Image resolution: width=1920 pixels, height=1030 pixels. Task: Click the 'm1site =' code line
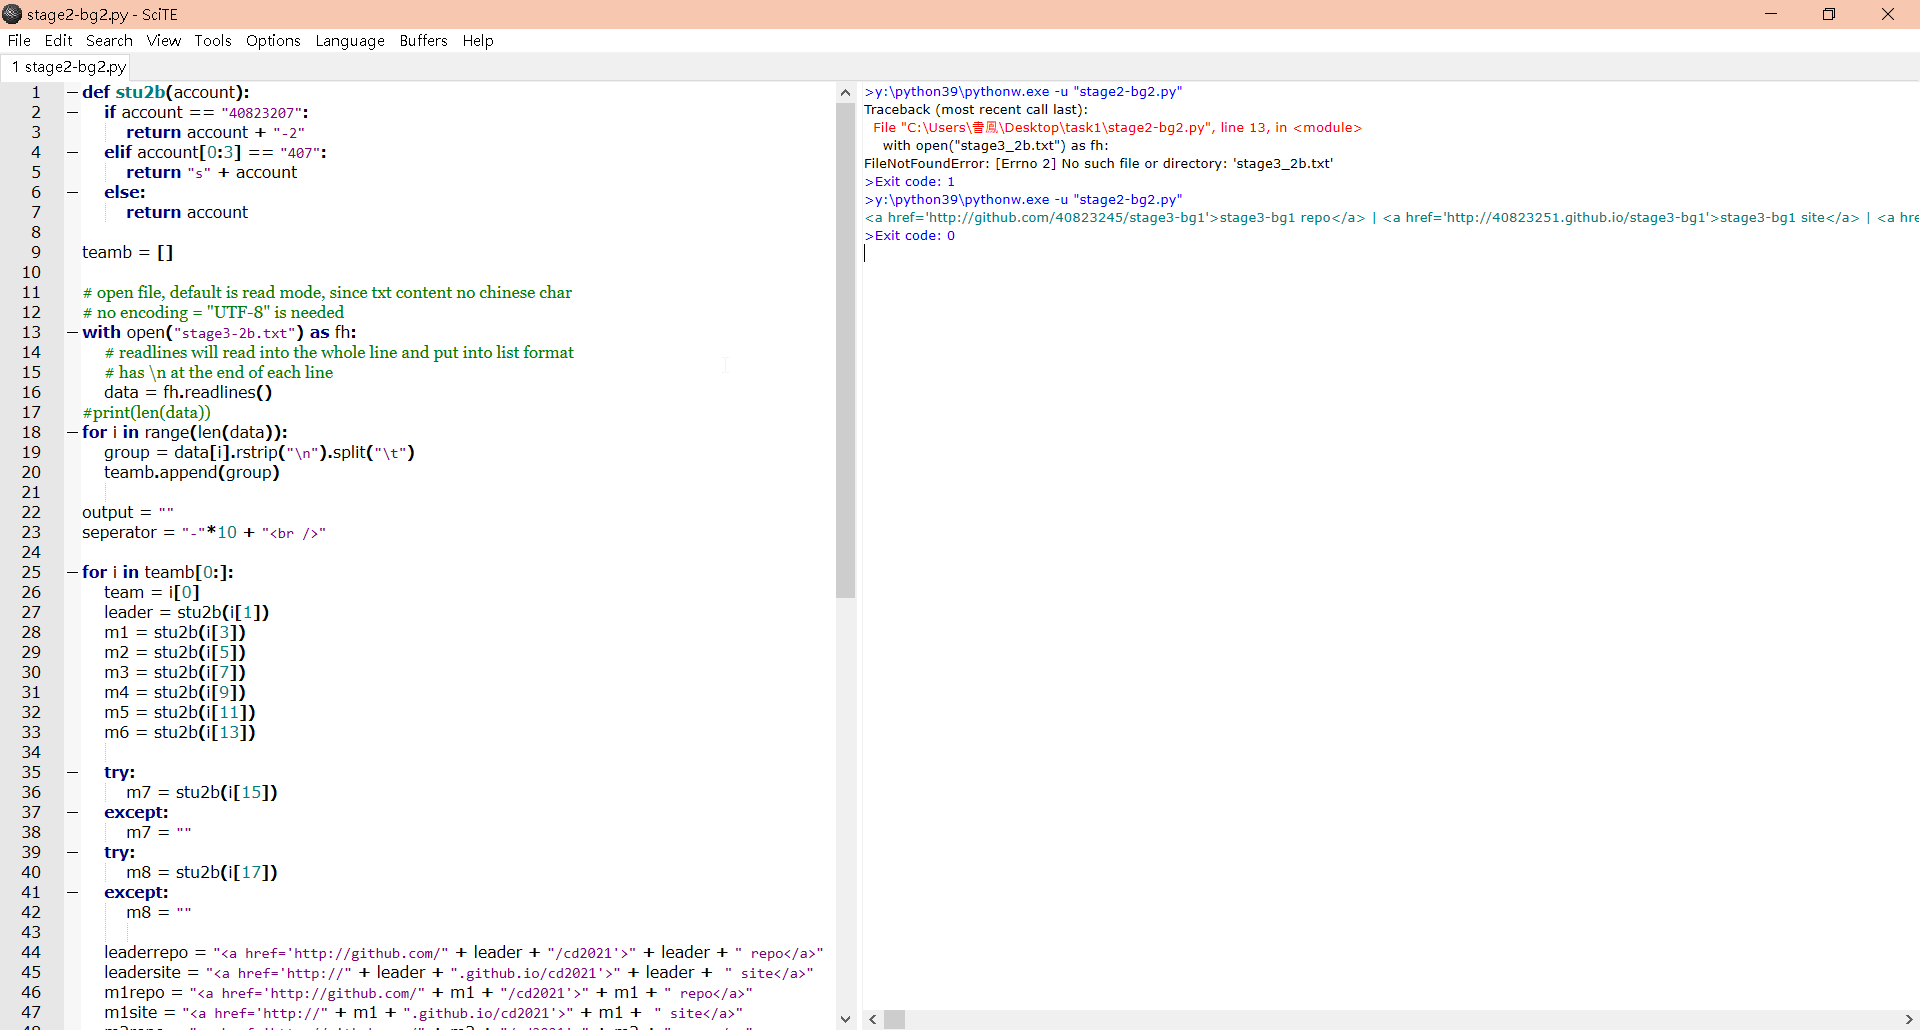coord(424,1012)
